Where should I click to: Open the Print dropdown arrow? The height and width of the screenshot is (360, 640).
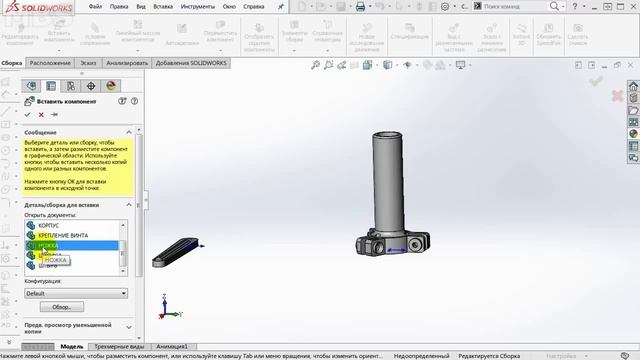pyautogui.click(x=370, y=7)
